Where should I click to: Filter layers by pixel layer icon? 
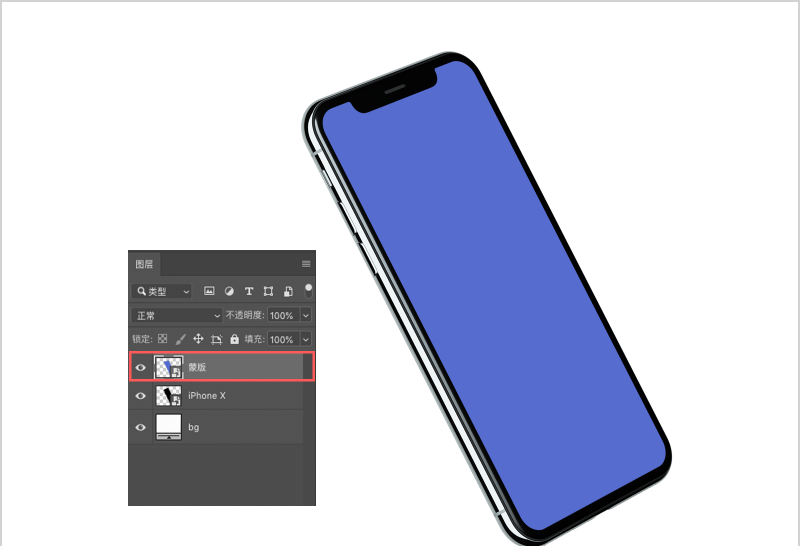[x=209, y=291]
